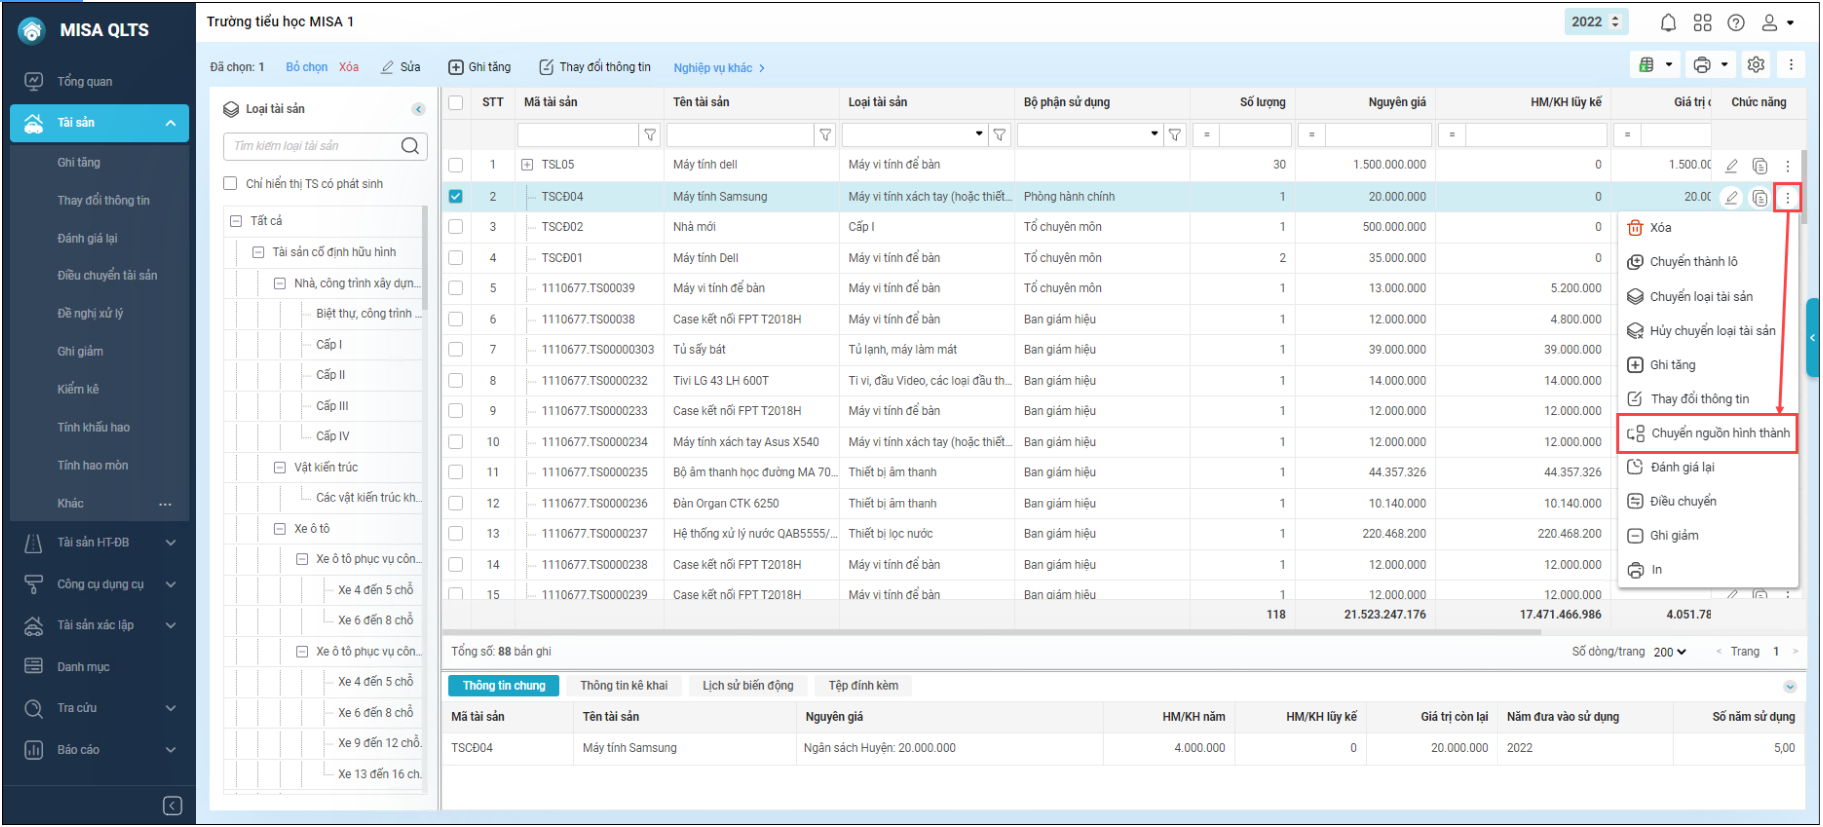The height and width of the screenshot is (827, 1823).
Task: Click the Excel export icon
Action: (1646, 65)
